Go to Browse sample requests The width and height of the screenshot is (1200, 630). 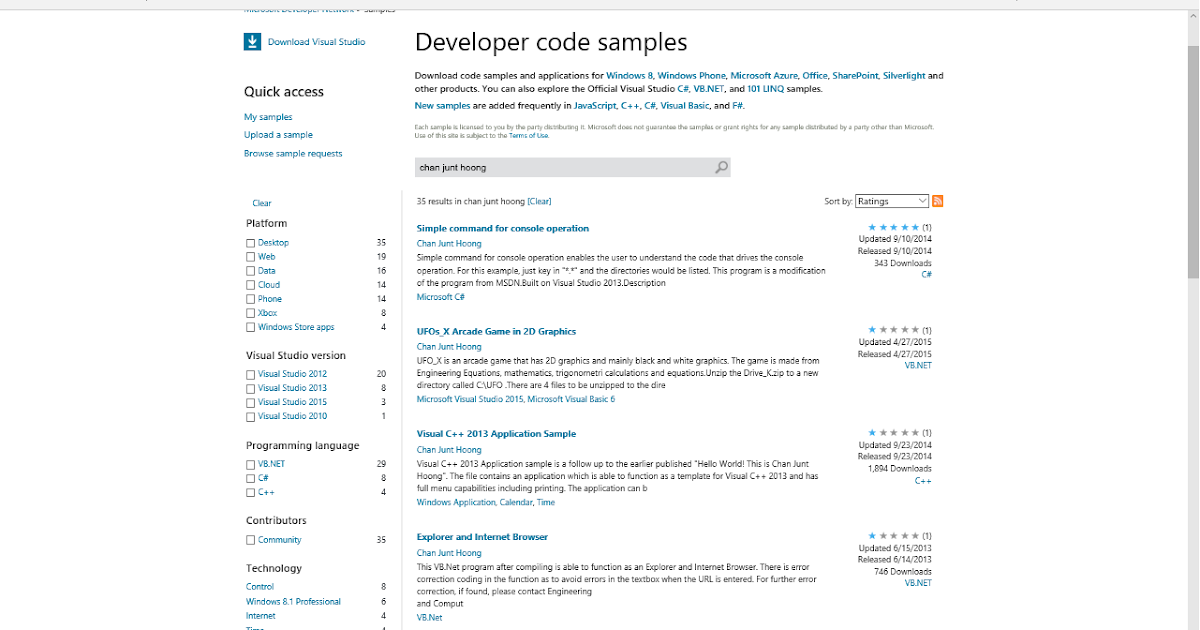(x=293, y=154)
